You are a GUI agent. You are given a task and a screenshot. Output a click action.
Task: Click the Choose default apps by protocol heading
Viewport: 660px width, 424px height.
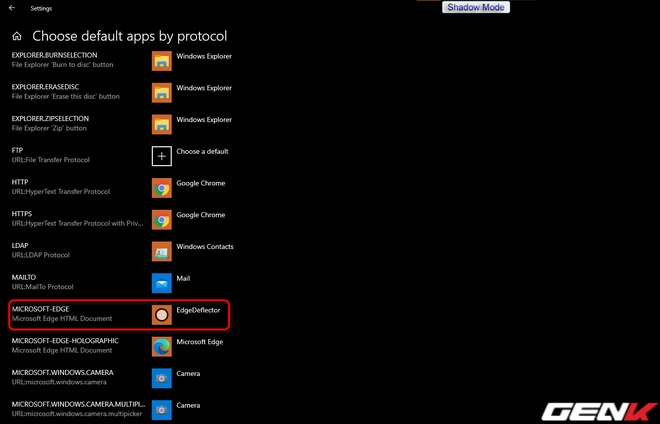tap(130, 36)
